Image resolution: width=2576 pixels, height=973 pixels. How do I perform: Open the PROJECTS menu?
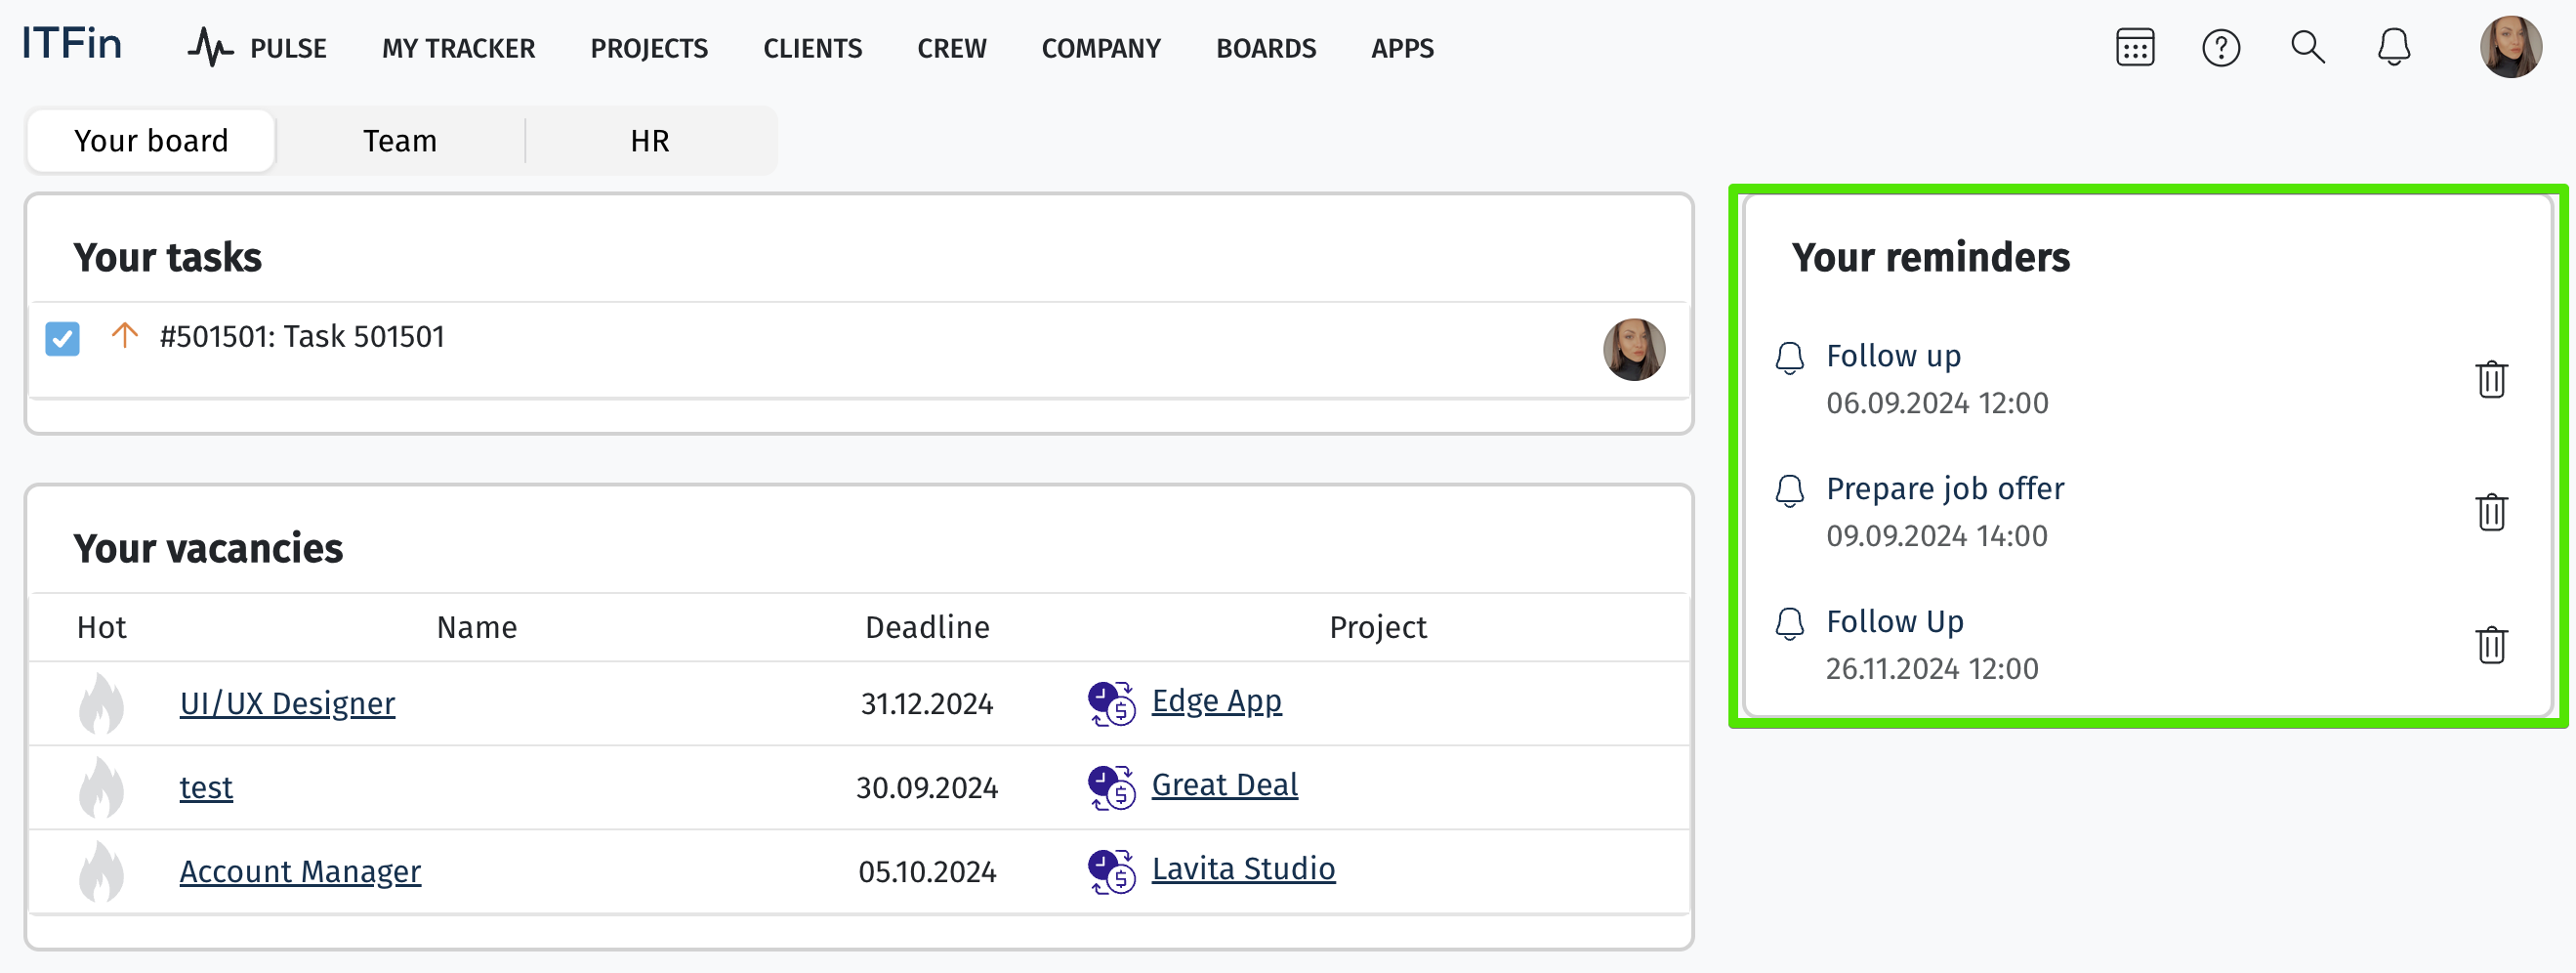pyautogui.click(x=649, y=48)
